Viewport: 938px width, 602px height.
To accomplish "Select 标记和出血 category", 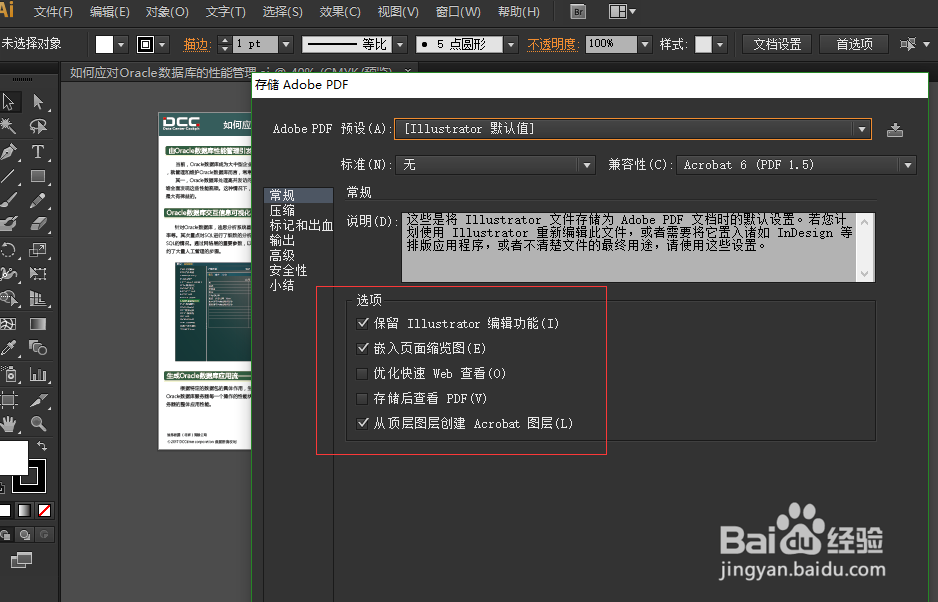I will [301, 226].
